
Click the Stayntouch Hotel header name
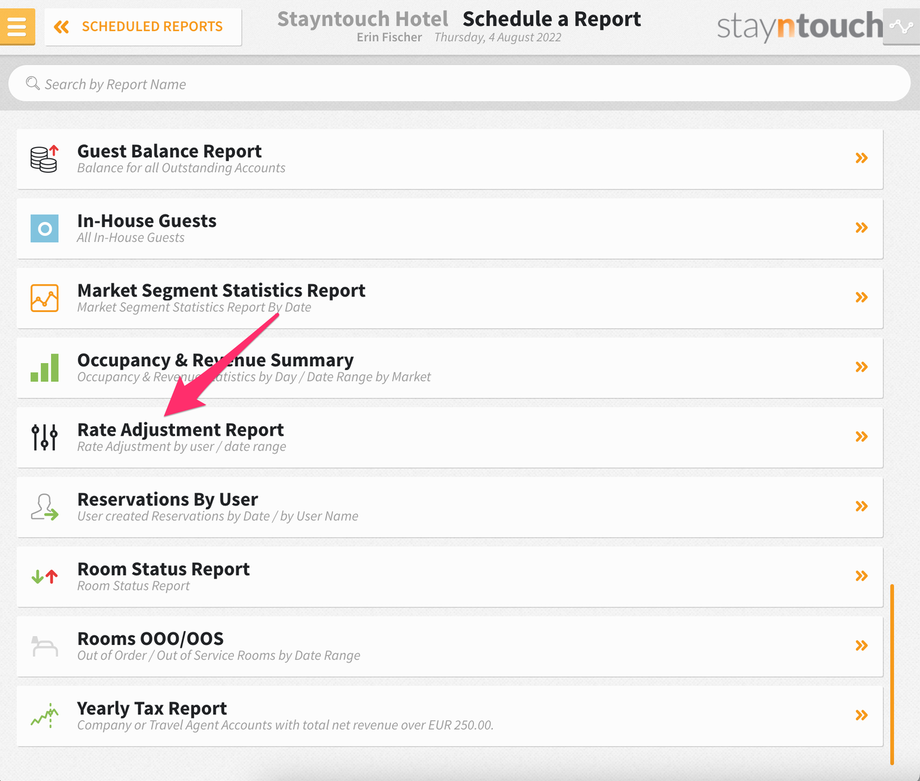pyautogui.click(x=363, y=19)
